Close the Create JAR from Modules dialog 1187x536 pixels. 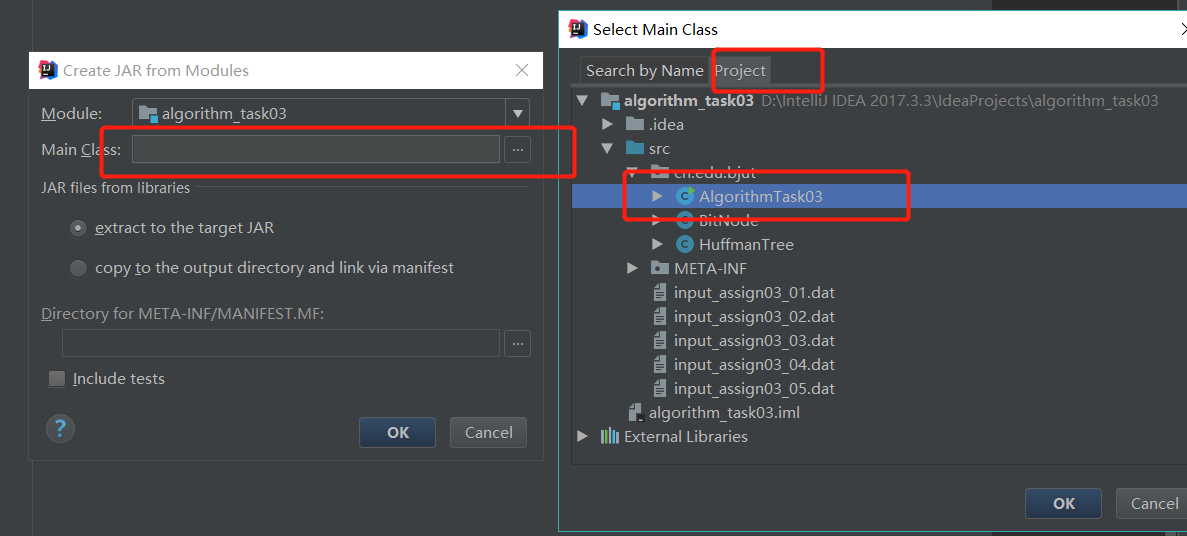pos(522,70)
